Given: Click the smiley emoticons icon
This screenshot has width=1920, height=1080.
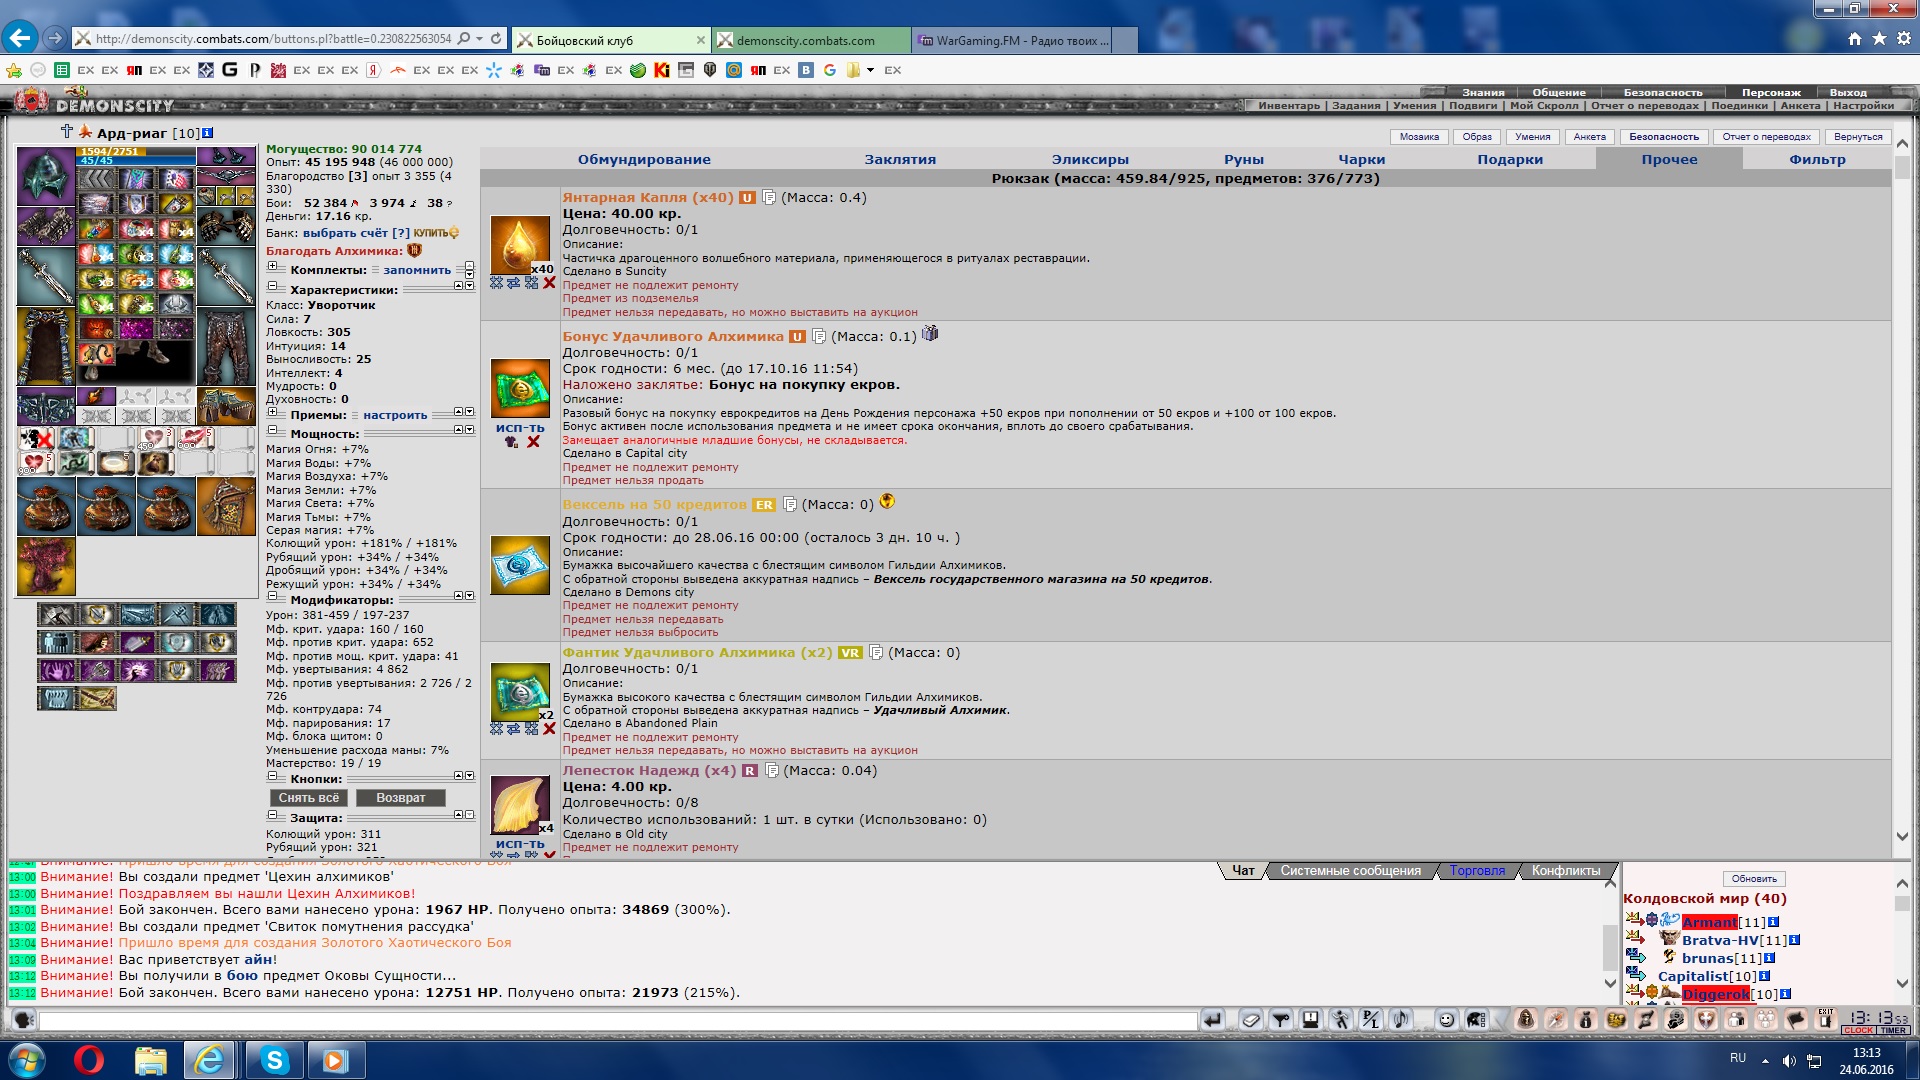Looking at the screenshot, I should pyautogui.click(x=1446, y=1019).
